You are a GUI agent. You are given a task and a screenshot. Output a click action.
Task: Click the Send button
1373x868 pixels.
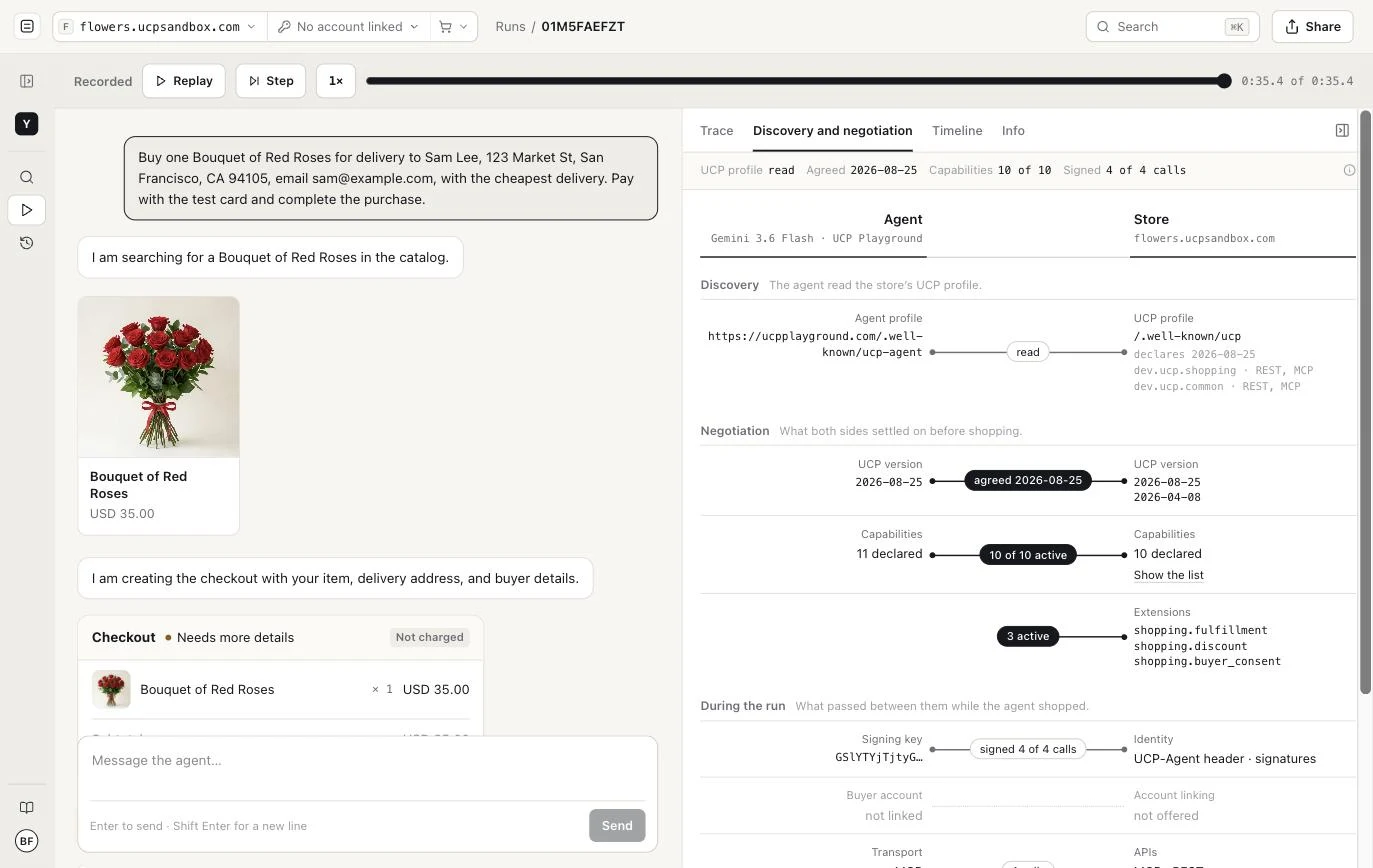pyautogui.click(x=617, y=826)
